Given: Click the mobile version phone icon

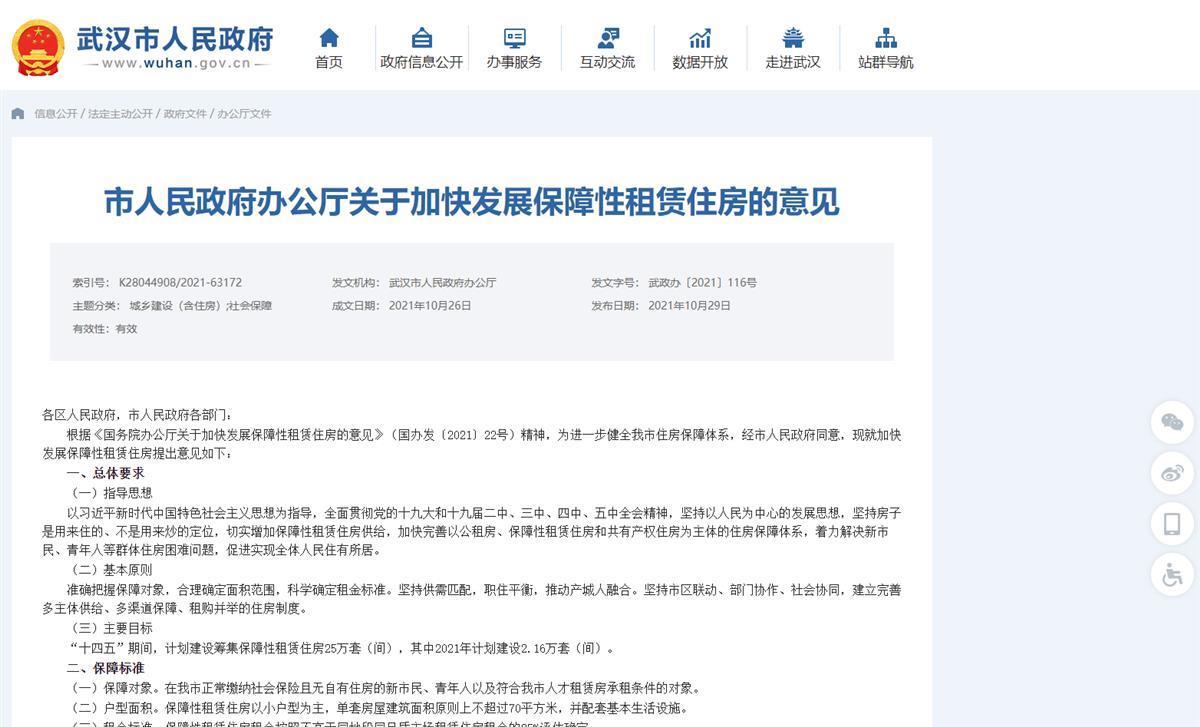Looking at the screenshot, I should tap(1172, 523).
